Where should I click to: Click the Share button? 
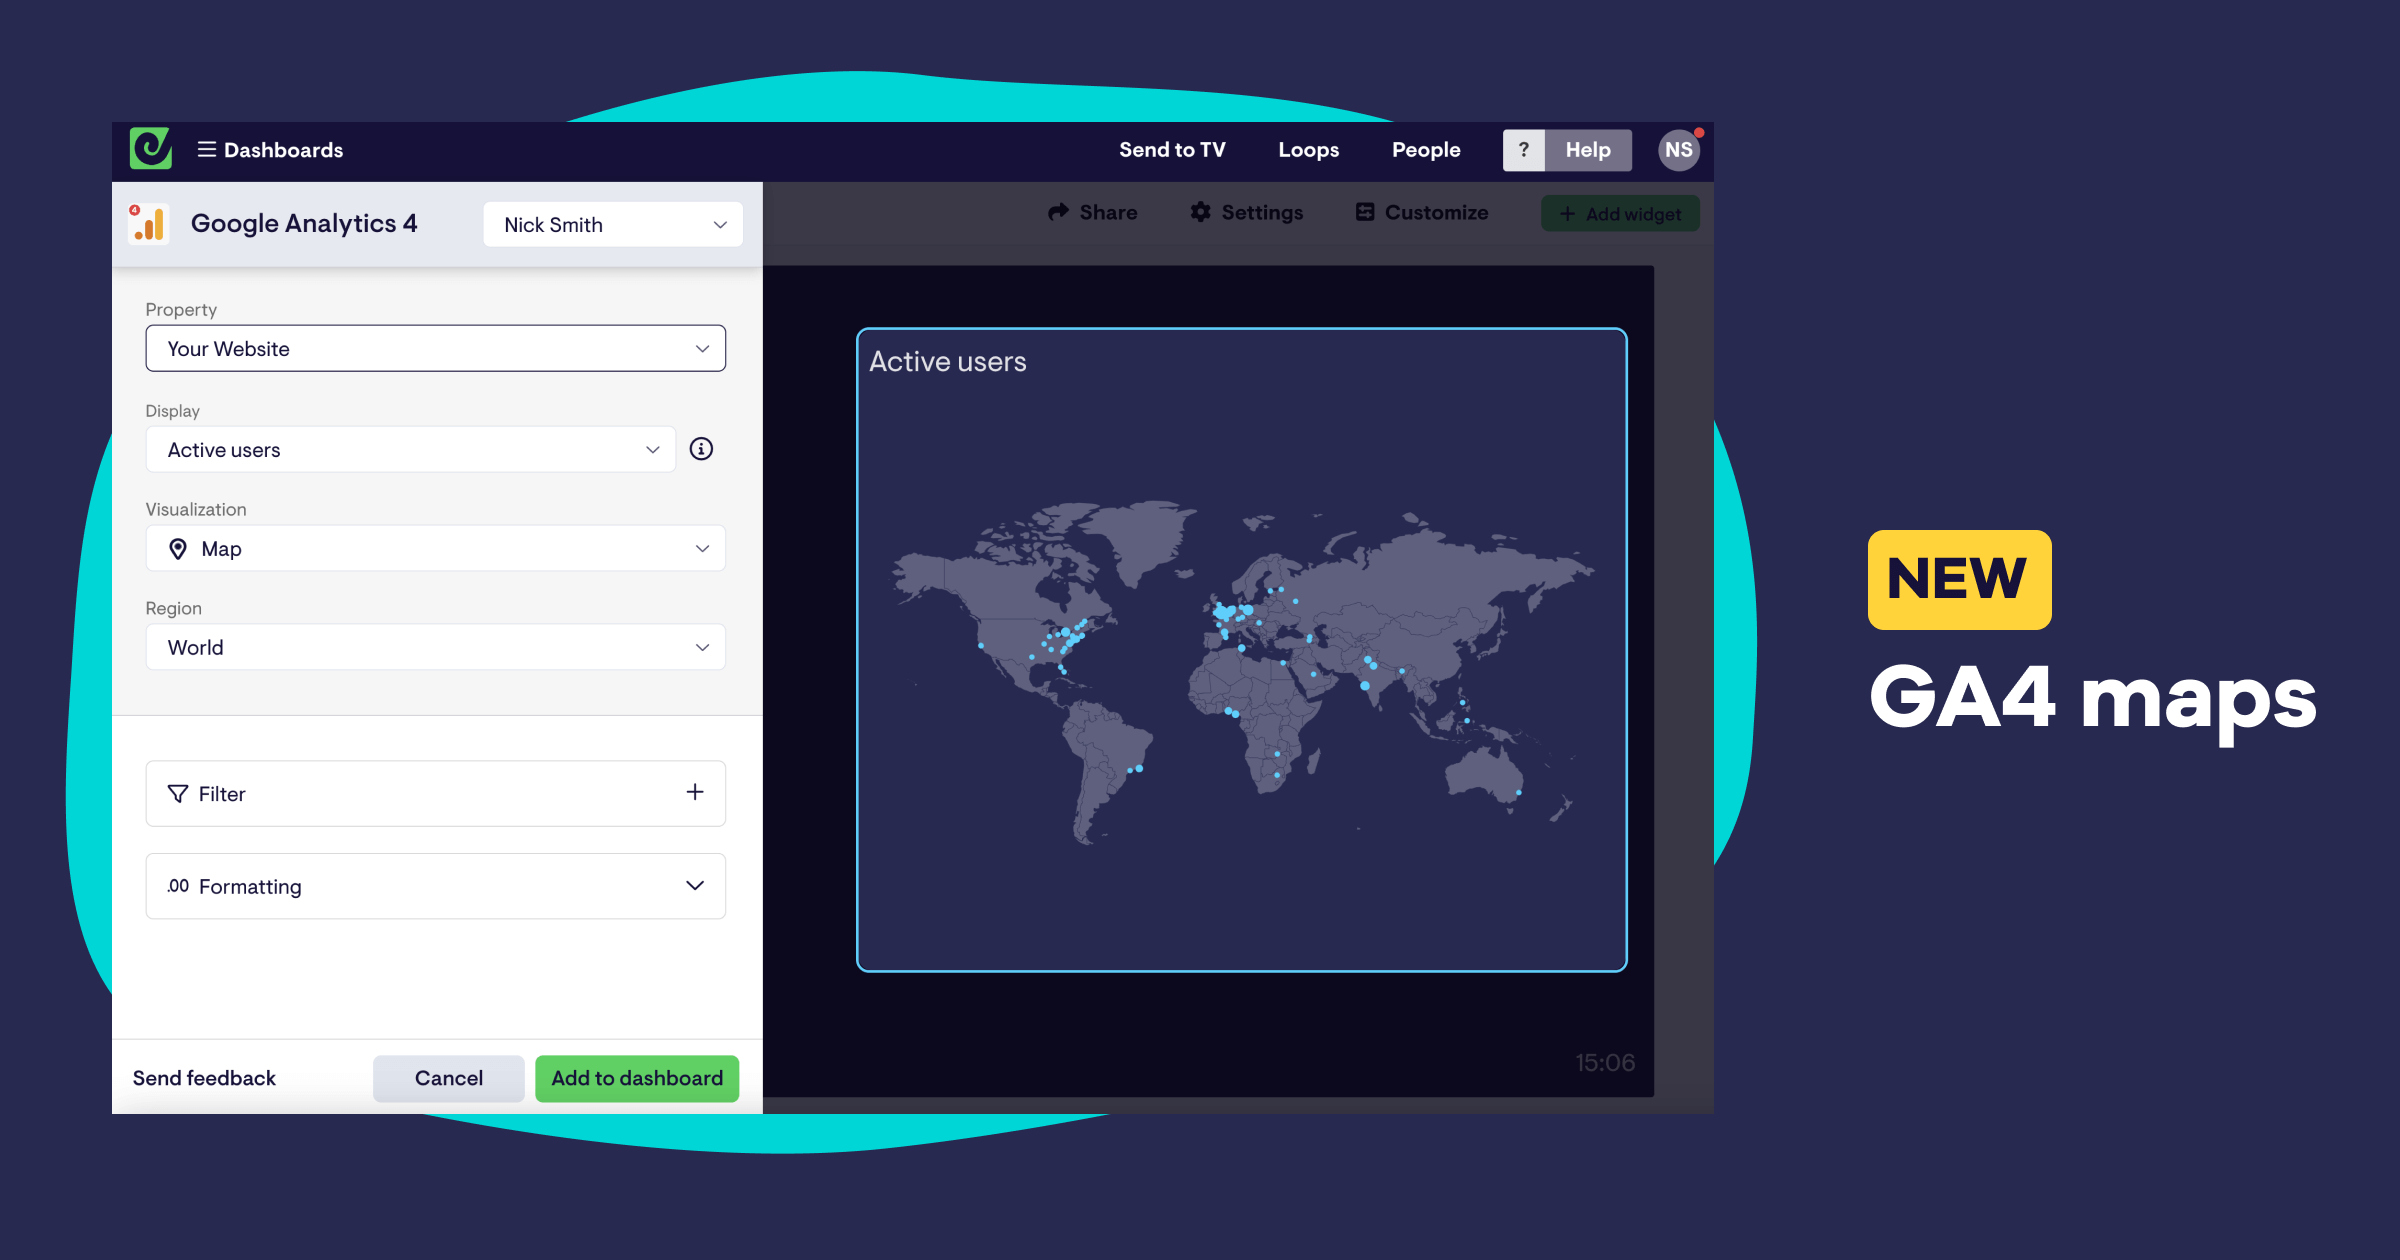point(1093,212)
